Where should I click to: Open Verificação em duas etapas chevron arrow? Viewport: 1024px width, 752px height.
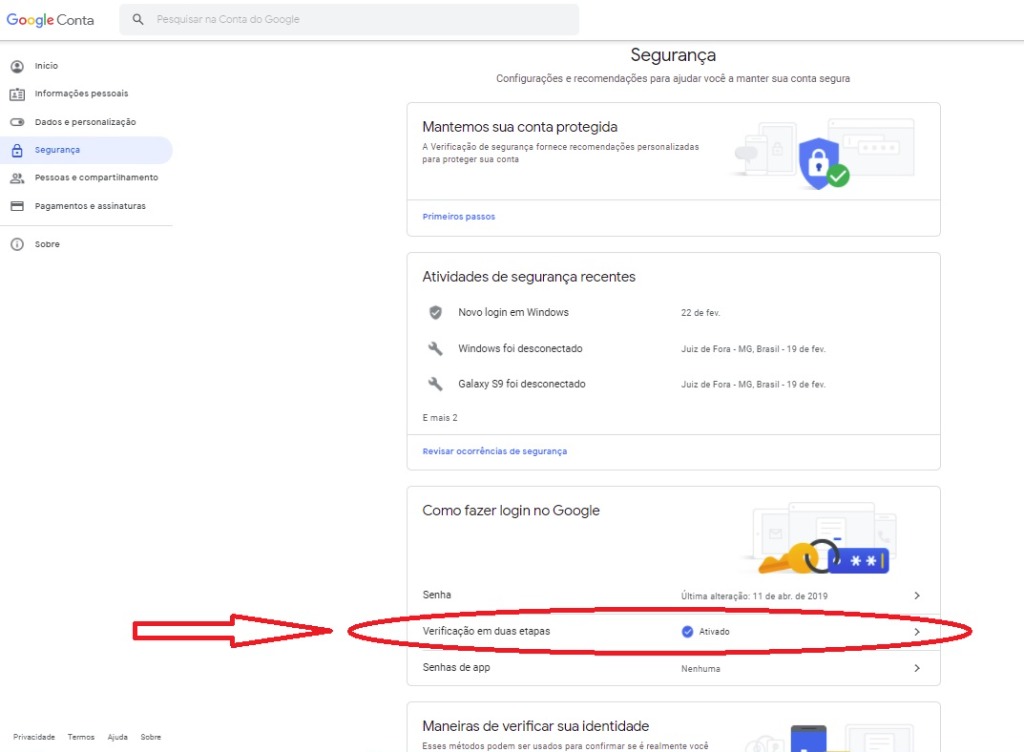pos(916,632)
